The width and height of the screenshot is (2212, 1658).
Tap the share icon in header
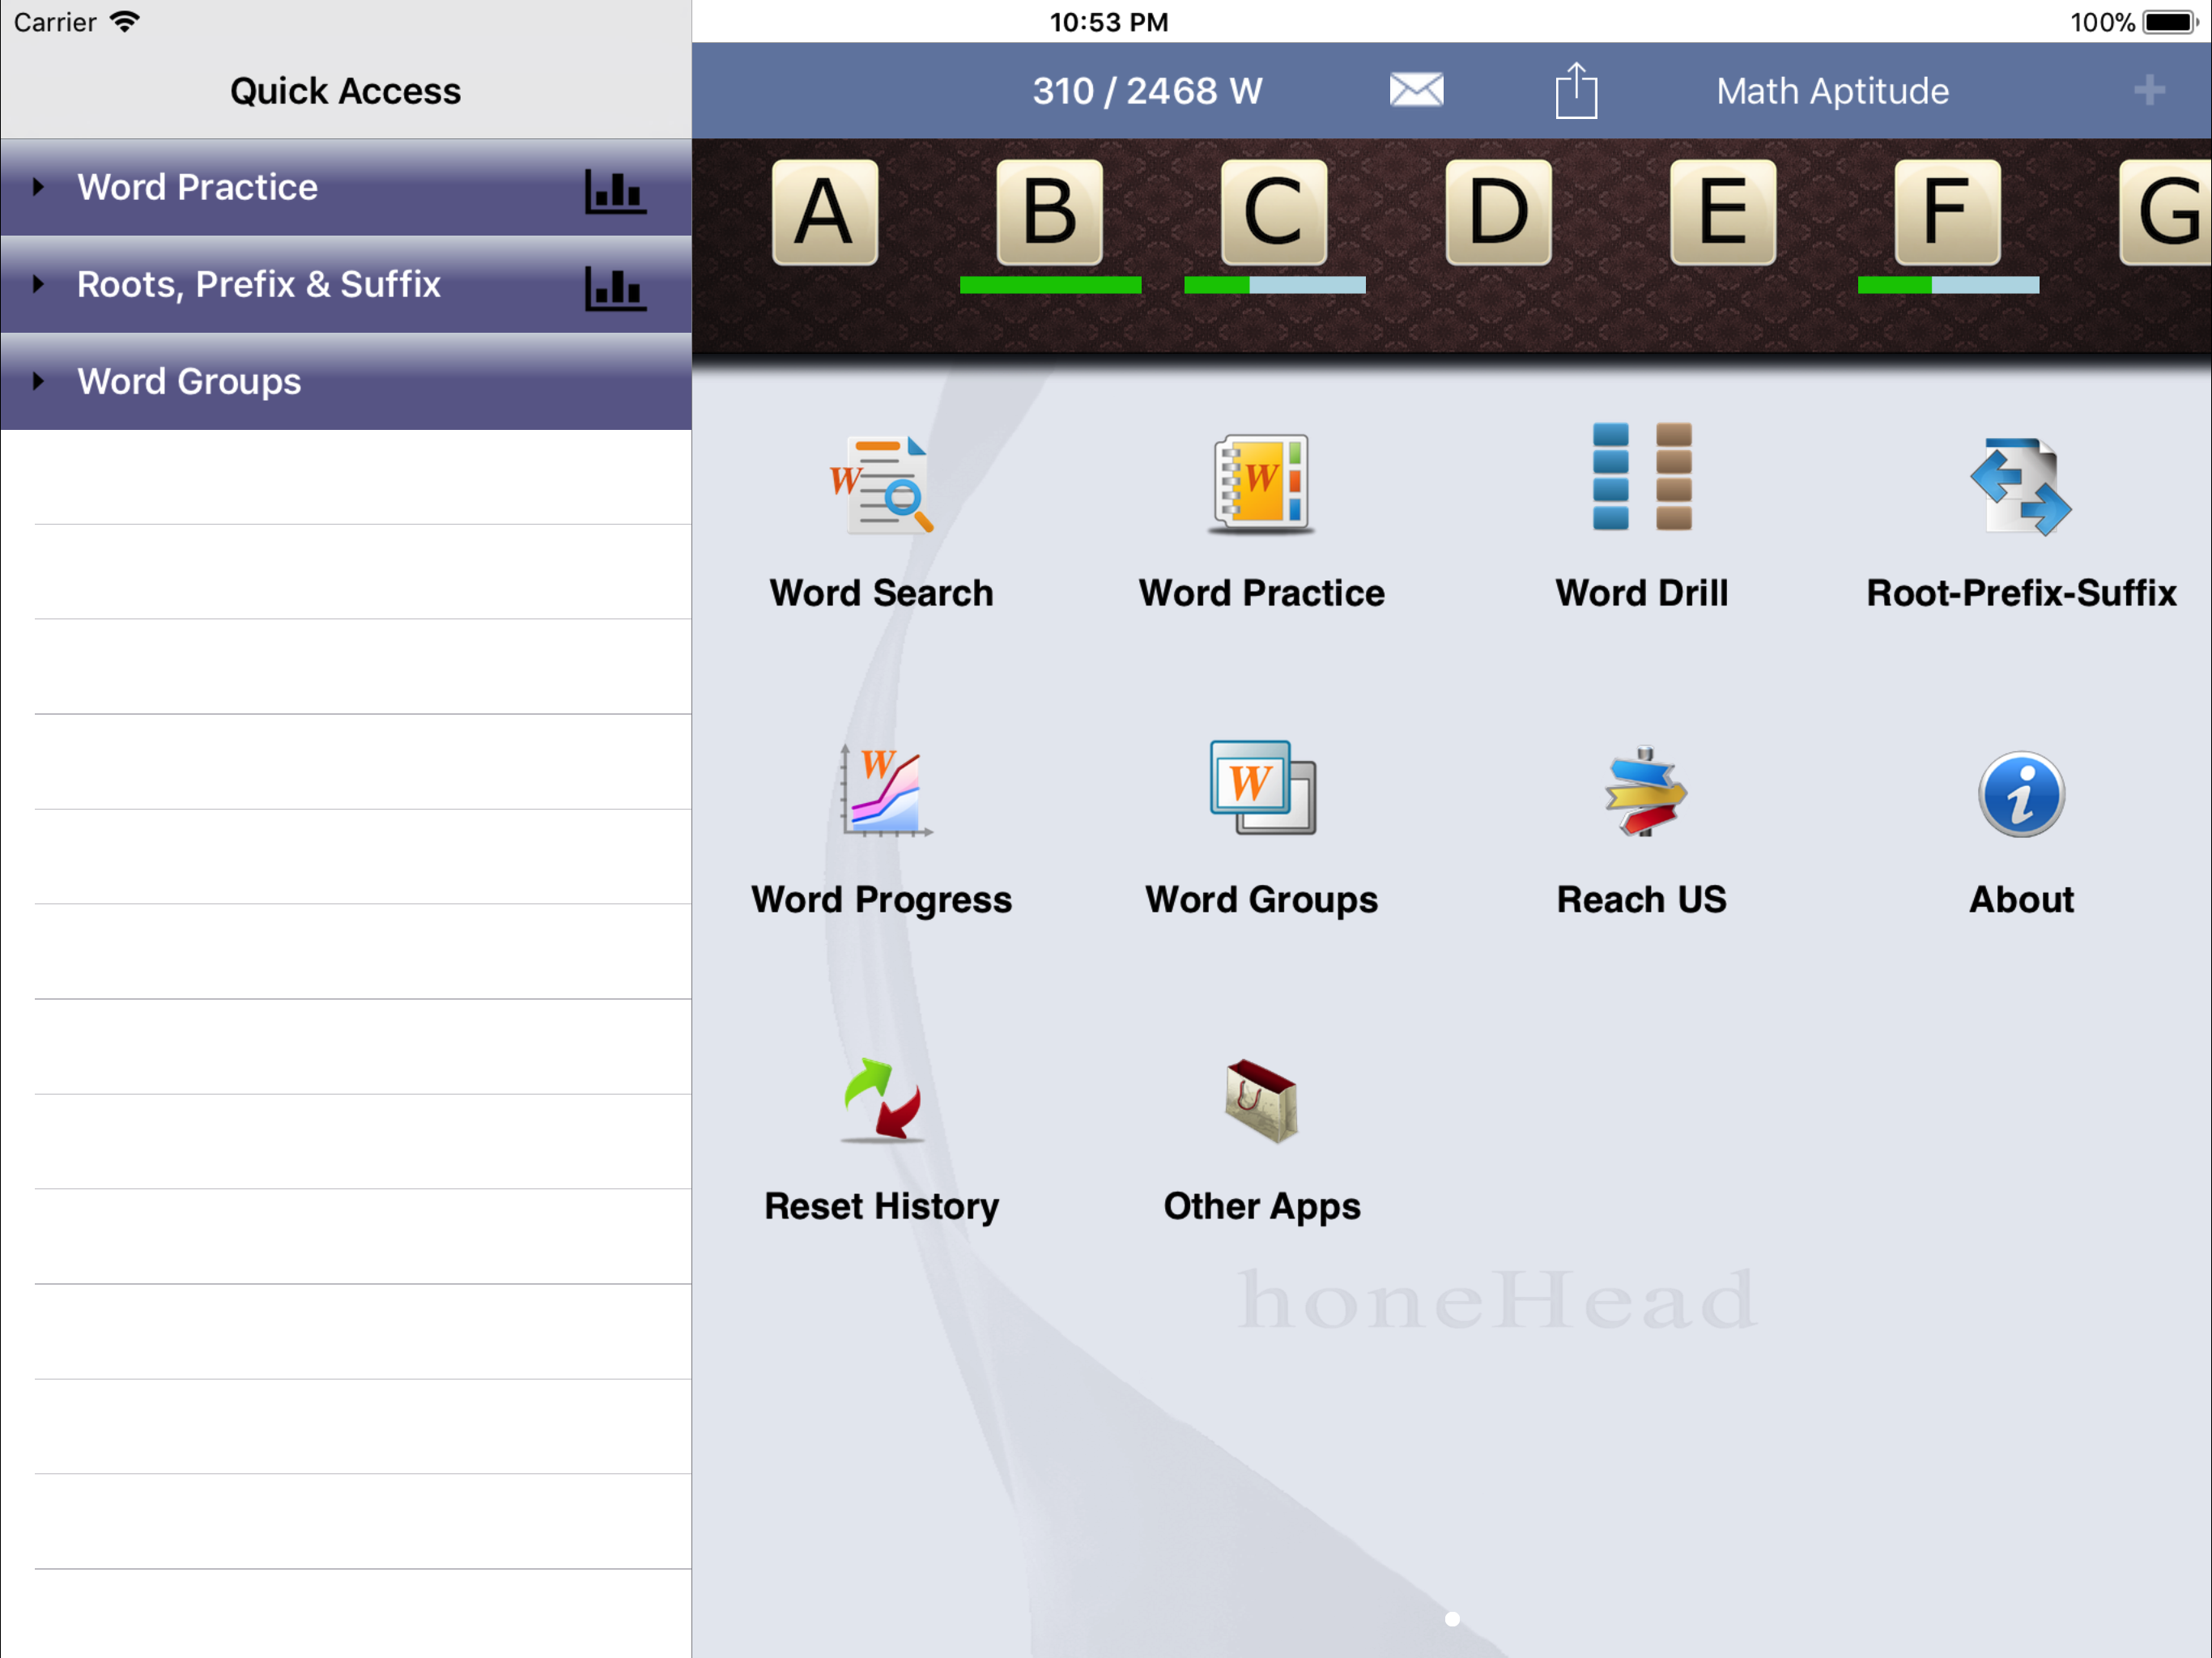coord(1575,91)
